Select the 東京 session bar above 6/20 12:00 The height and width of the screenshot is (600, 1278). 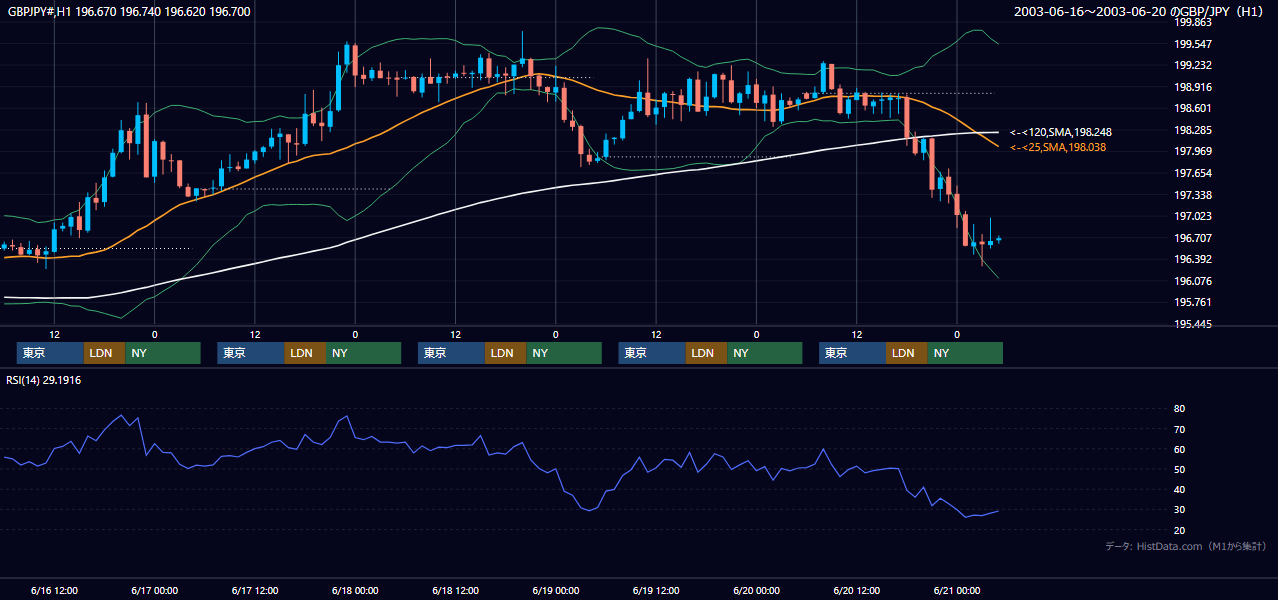click(852, 353)
